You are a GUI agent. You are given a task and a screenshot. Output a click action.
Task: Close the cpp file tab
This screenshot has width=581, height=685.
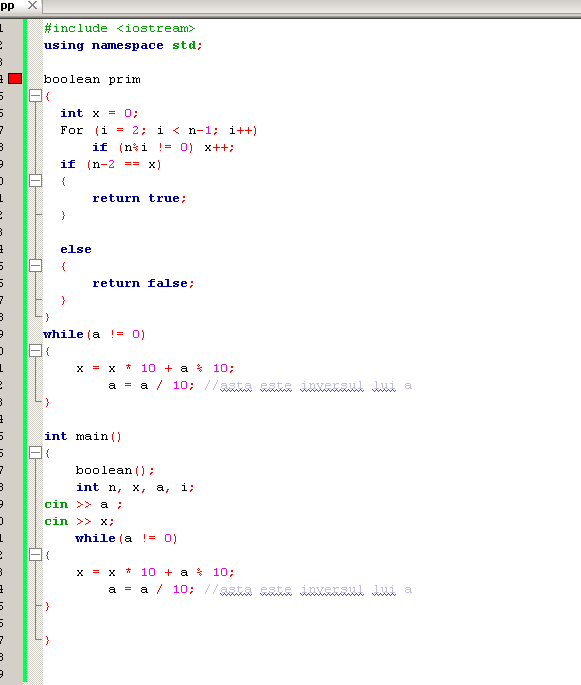(32, 5)
